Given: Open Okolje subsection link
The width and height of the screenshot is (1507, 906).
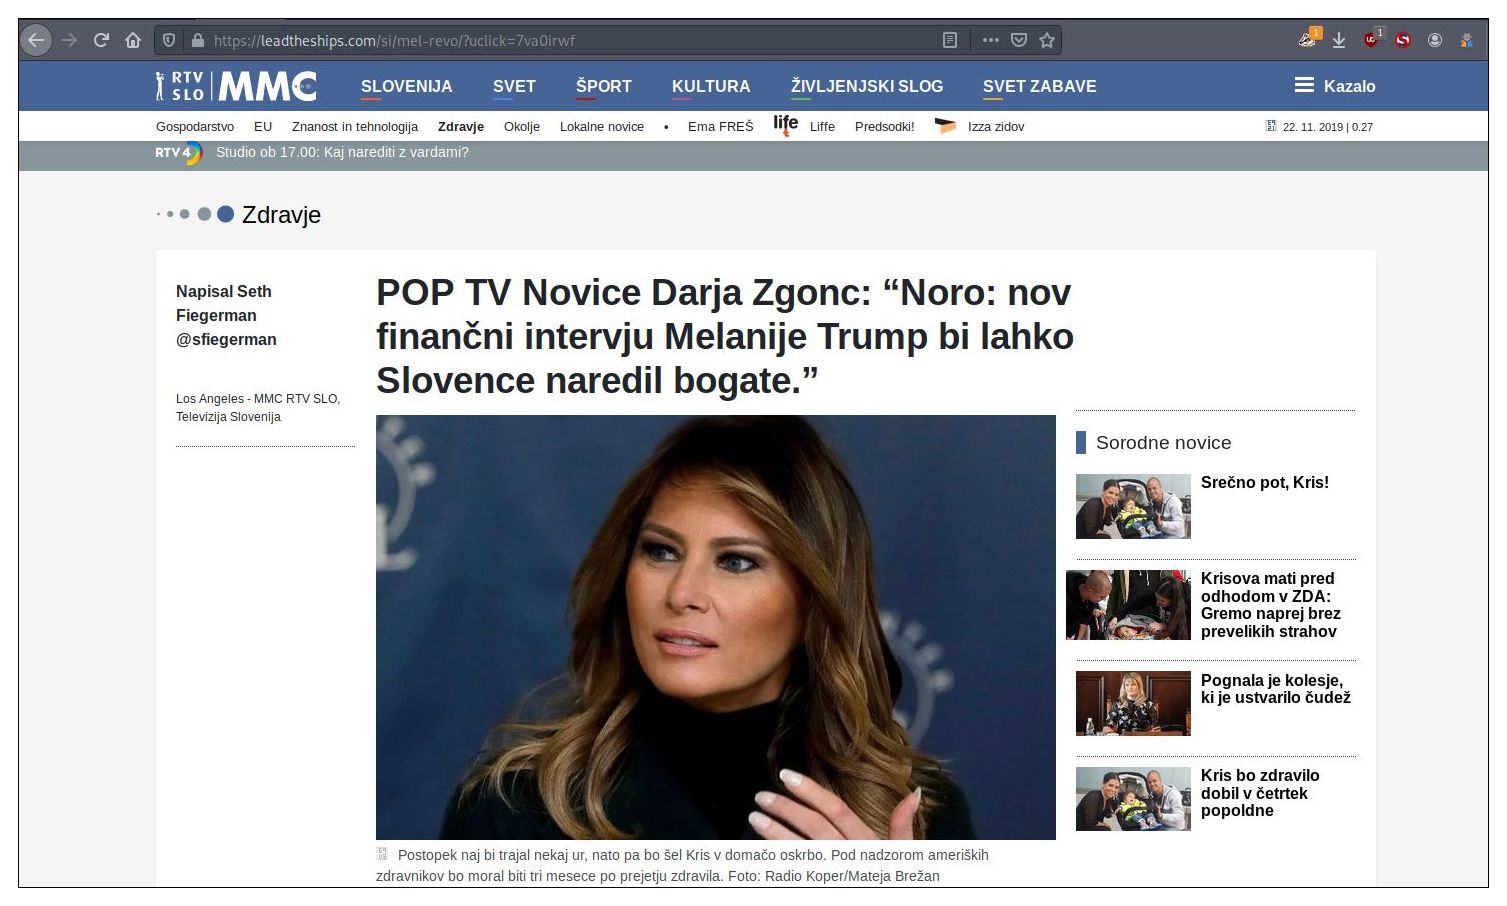Looking at the screenshot, I should coord(522,127).
